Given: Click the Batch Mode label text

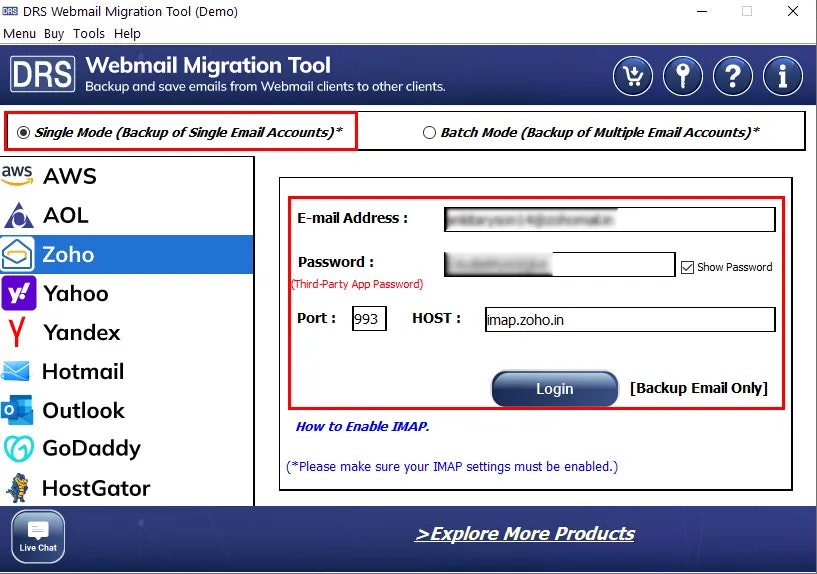Looking at the screenshot, I should click(600, 132).
